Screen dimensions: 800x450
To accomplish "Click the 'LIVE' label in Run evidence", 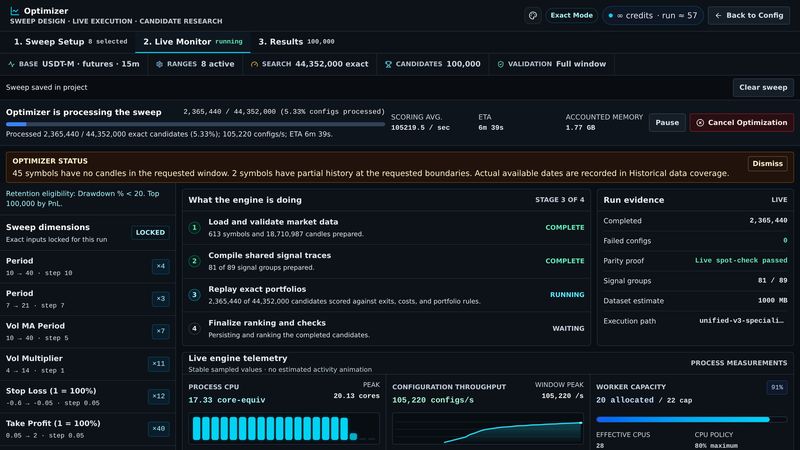I will (779, 200).
